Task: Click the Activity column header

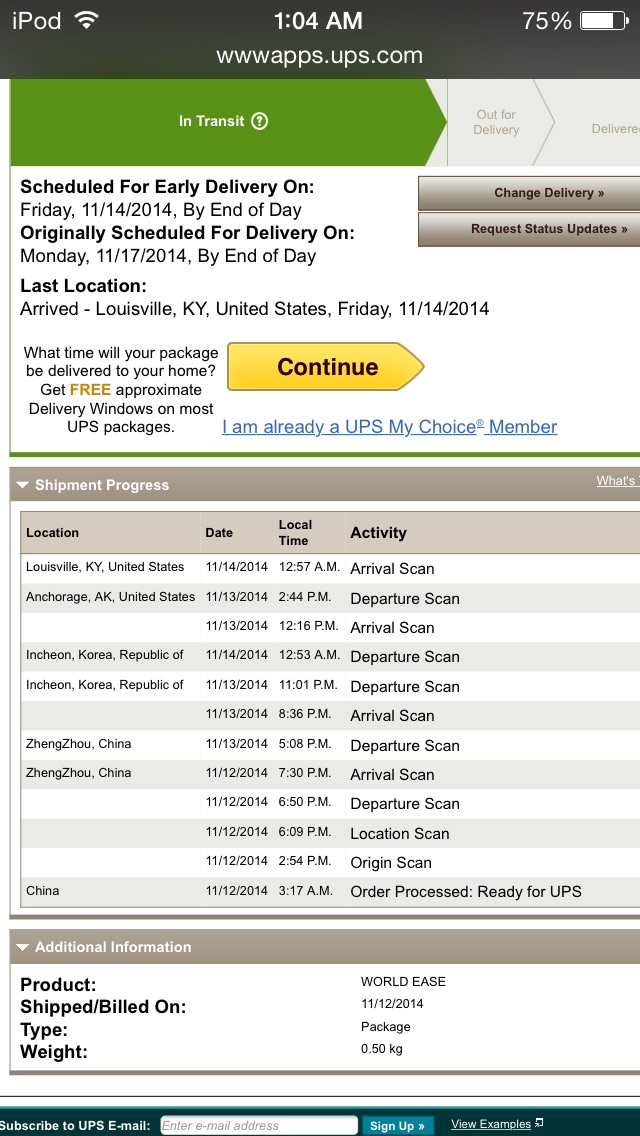Action: pyautogui.click(x=378, y=532)
